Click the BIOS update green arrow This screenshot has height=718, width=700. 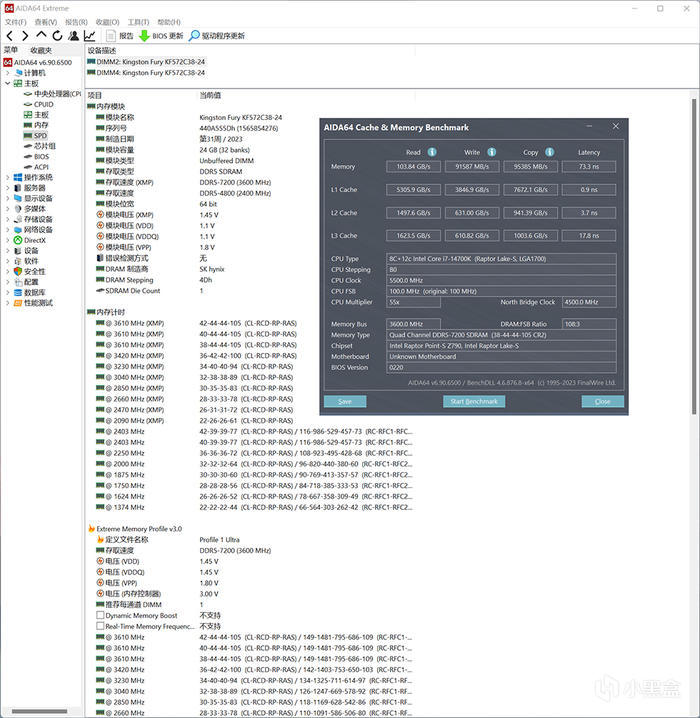(144, 36)
